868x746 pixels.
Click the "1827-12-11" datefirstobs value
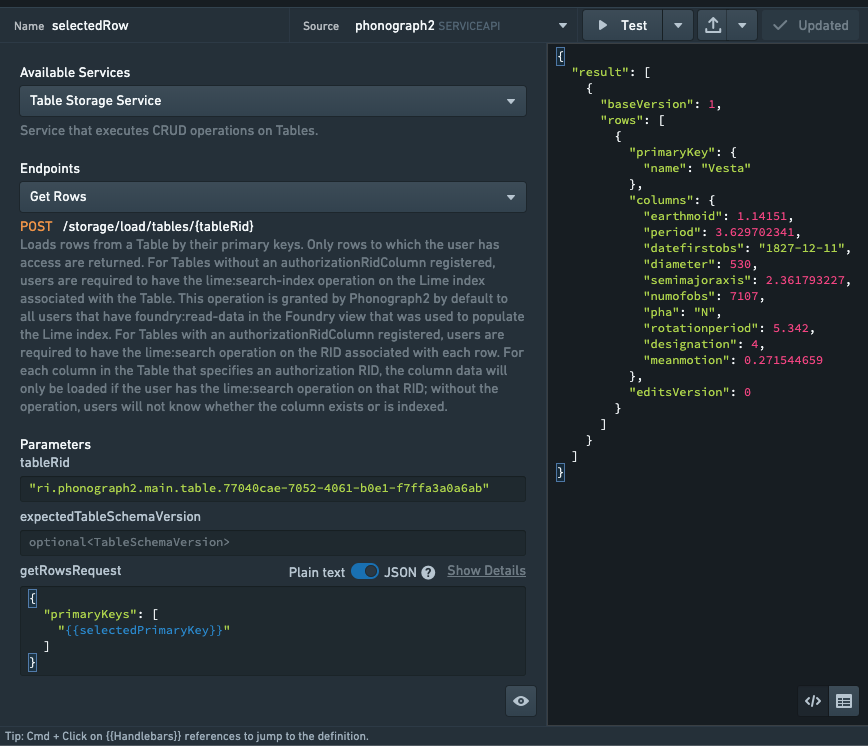(x=801, y=248)
